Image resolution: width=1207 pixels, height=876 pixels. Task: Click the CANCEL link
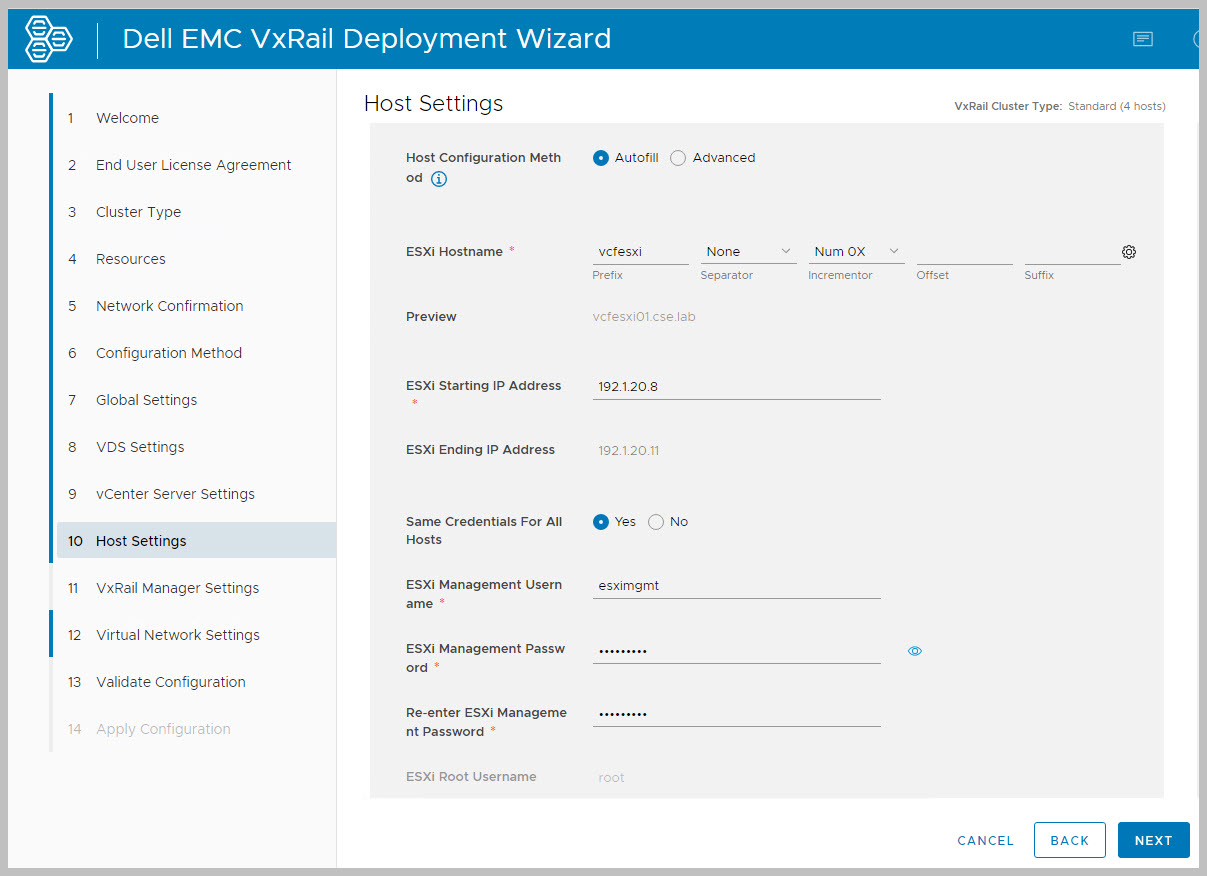click(x=985, y=841)
